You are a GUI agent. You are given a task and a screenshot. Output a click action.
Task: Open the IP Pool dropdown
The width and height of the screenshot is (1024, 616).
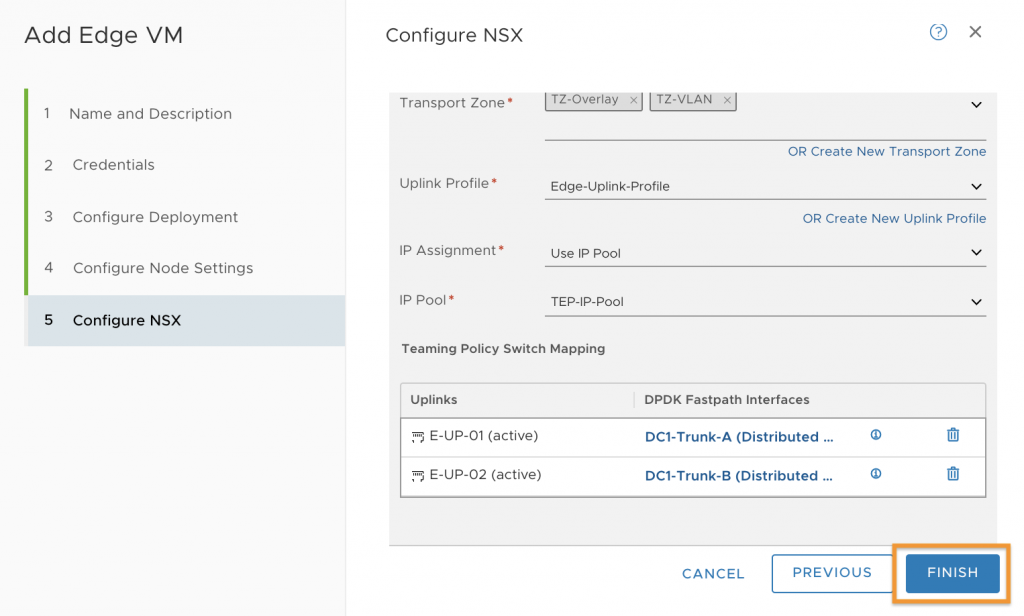tap(765, 302)
